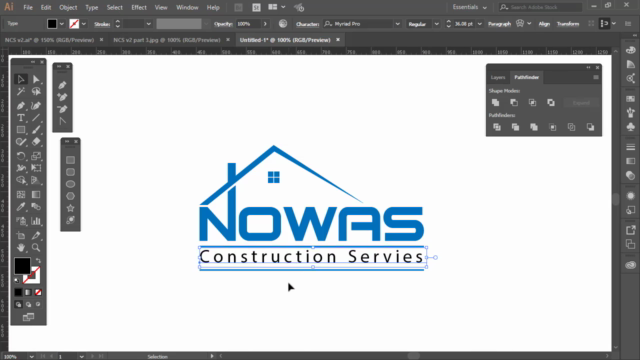Open the Essentials workspace dropdown

(469, 7)
